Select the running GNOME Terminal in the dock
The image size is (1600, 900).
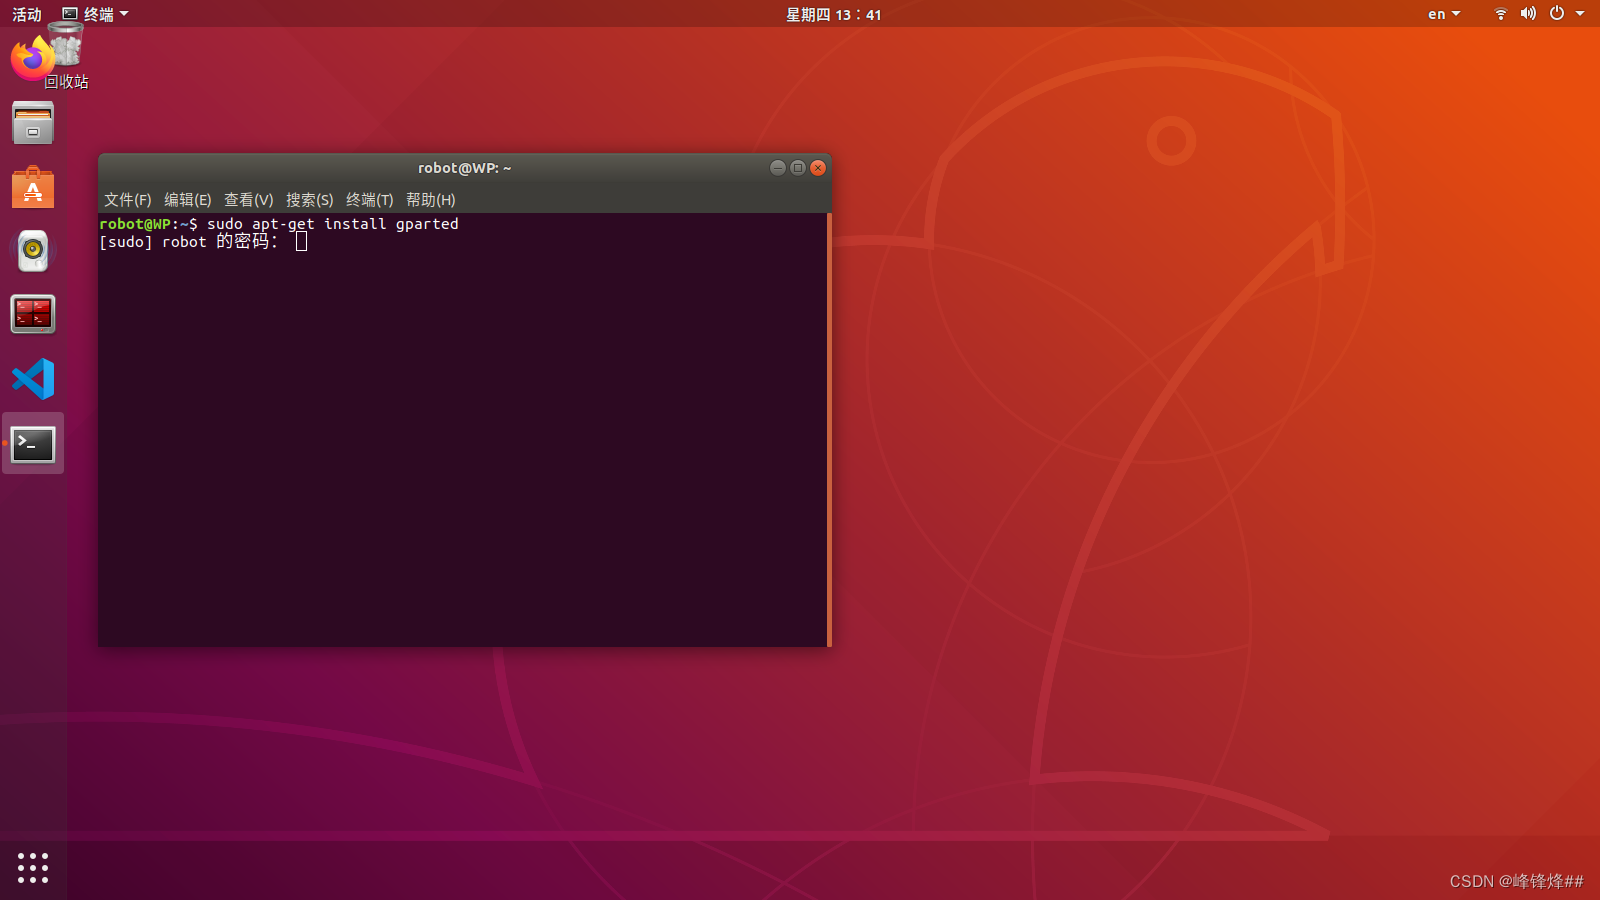coord(33,443)
